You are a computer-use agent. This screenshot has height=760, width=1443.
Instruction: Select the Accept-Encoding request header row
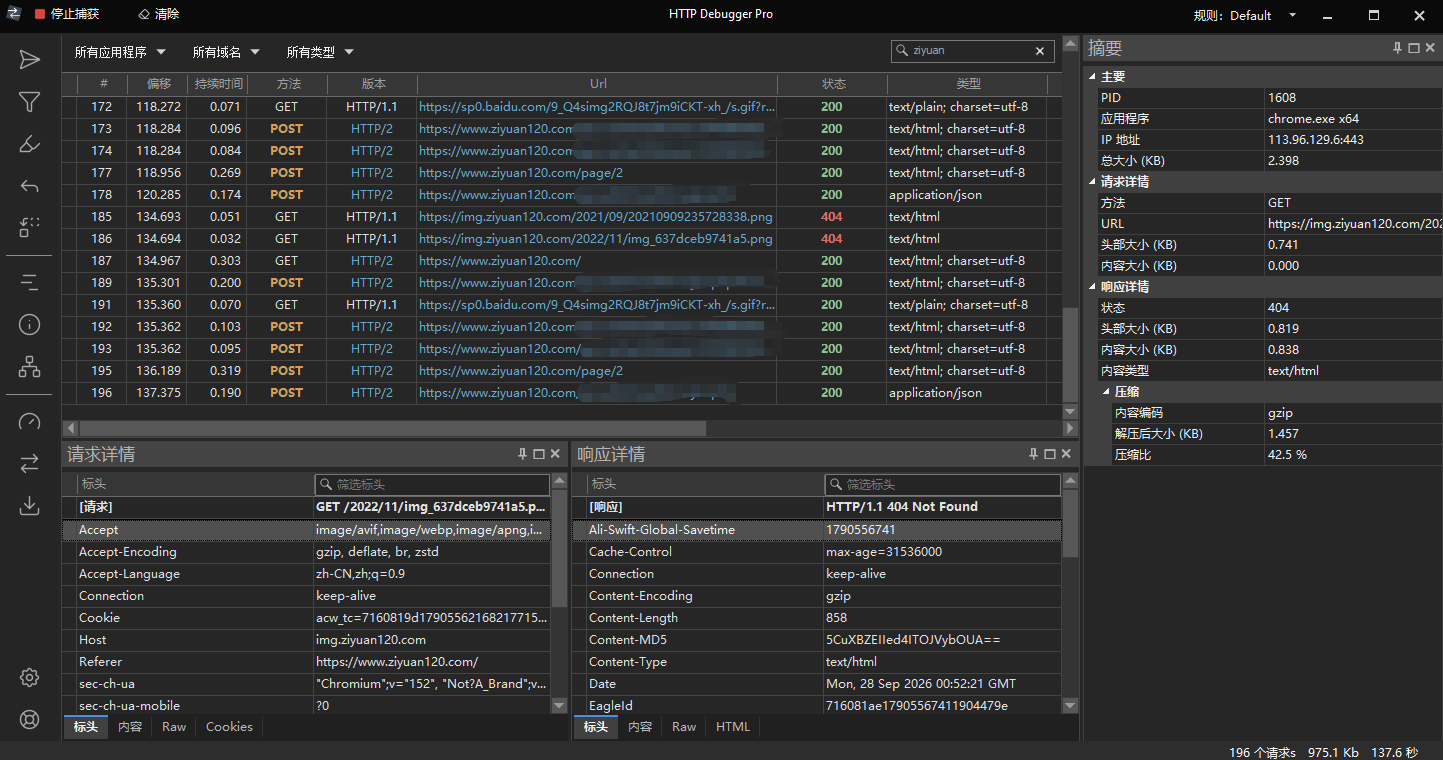[x=306, y=552]
